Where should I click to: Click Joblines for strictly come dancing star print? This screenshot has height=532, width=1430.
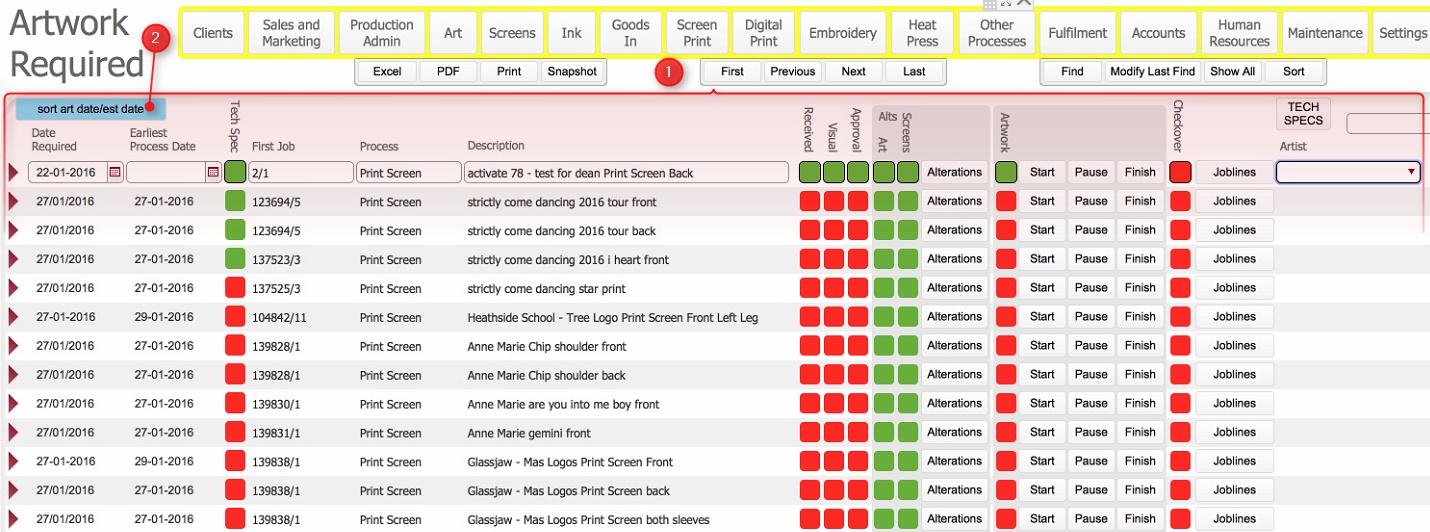tap(1234, 288)
